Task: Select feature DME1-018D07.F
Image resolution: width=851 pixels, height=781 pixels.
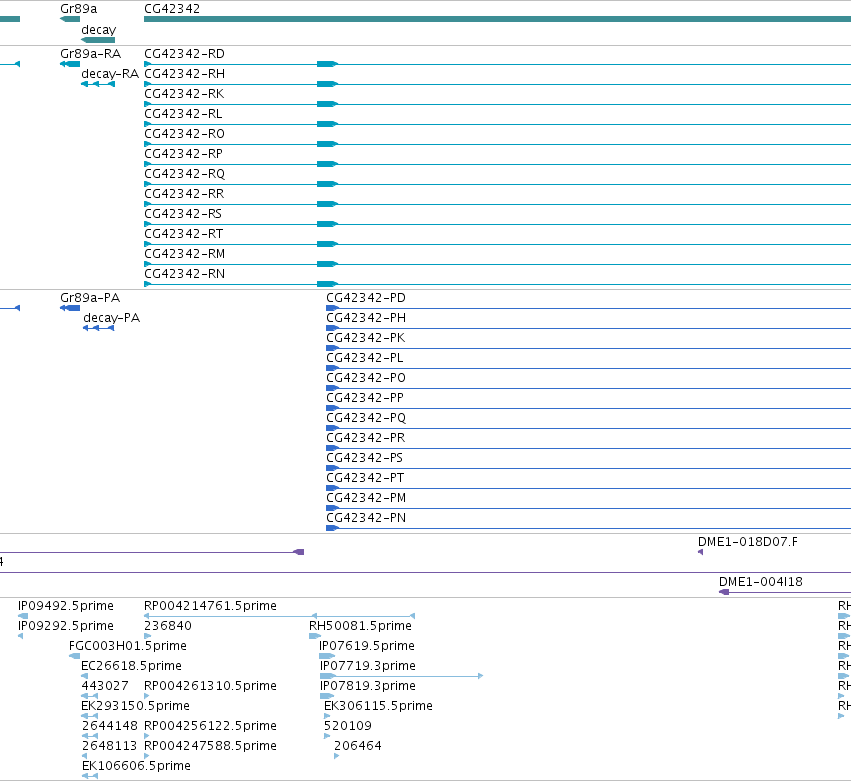Action: (x=748, y=542)
